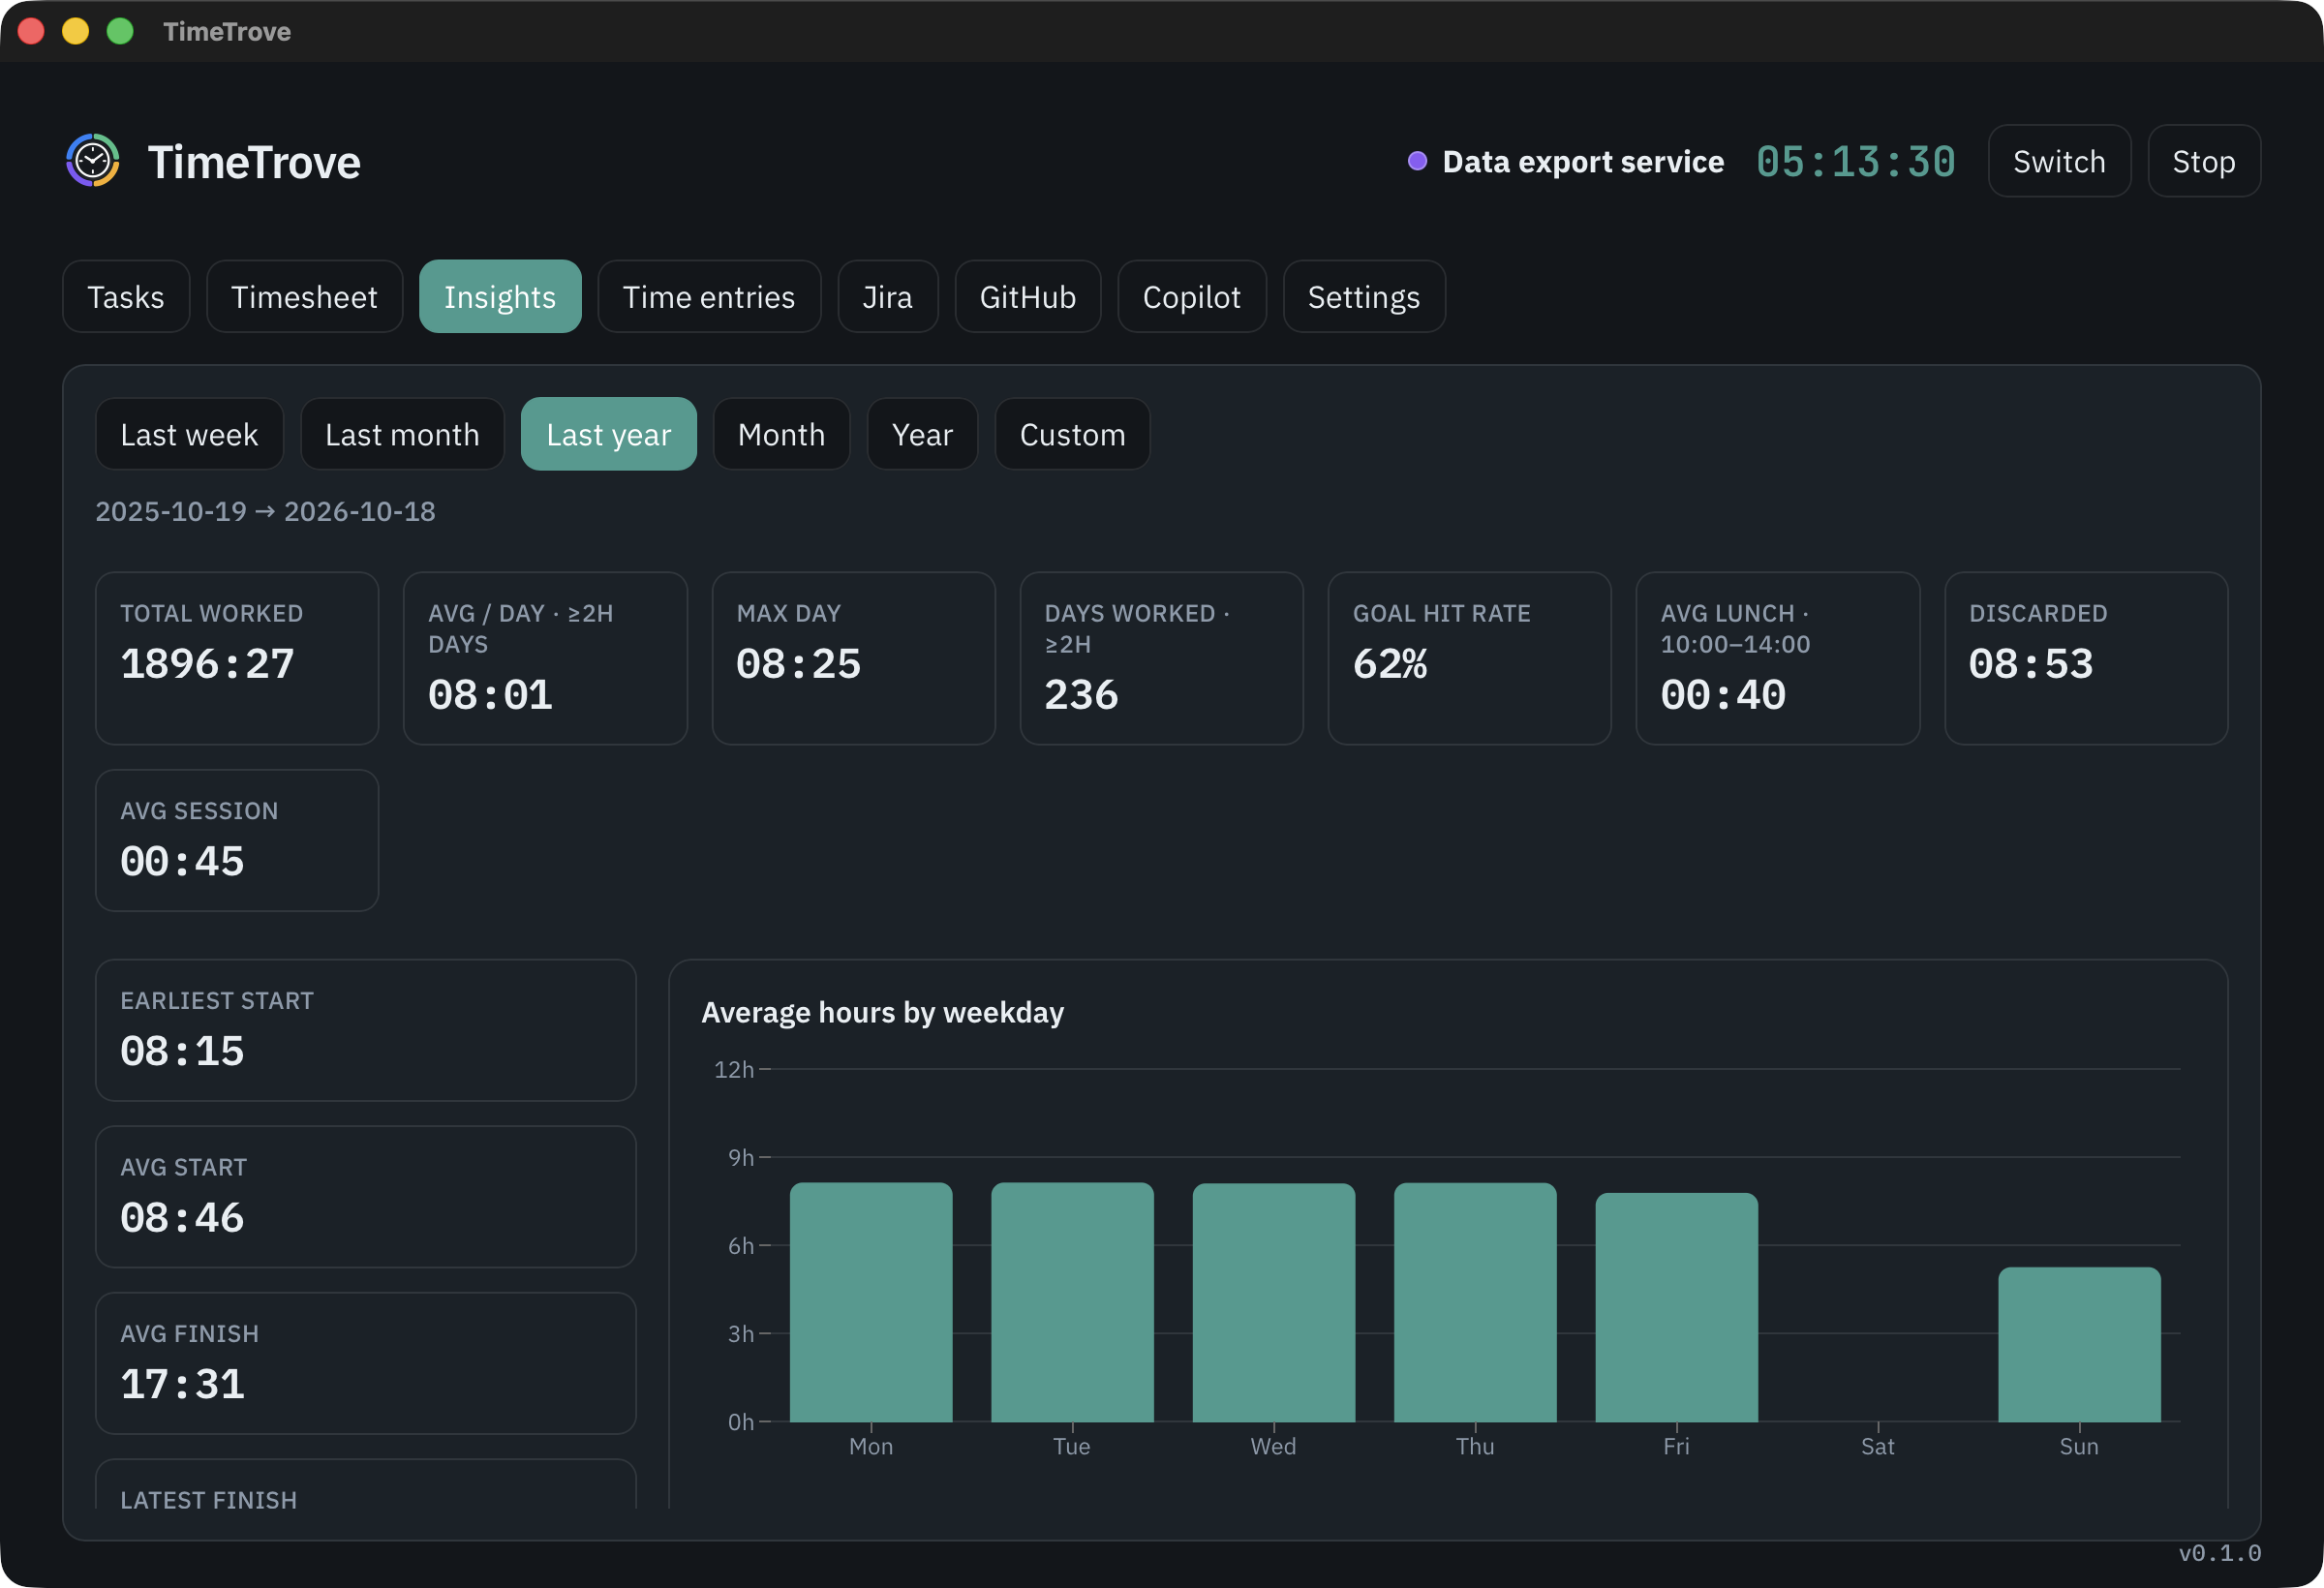Click the Latest Finish card heading
Screen dimensions: 2324x1588
[208, 1500]
